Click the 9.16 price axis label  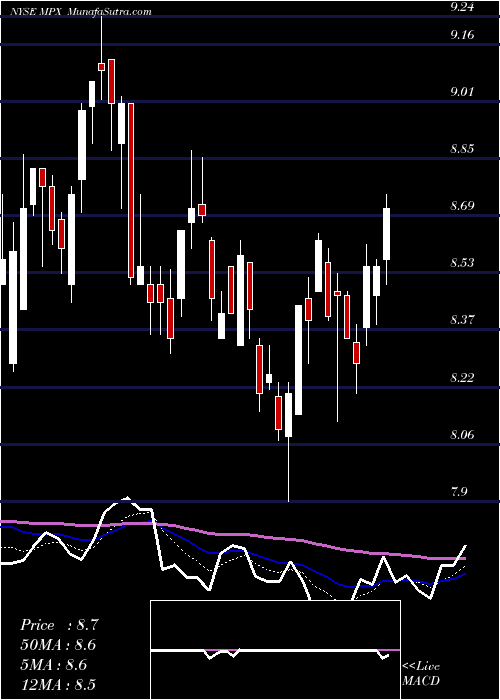[462, 35]
